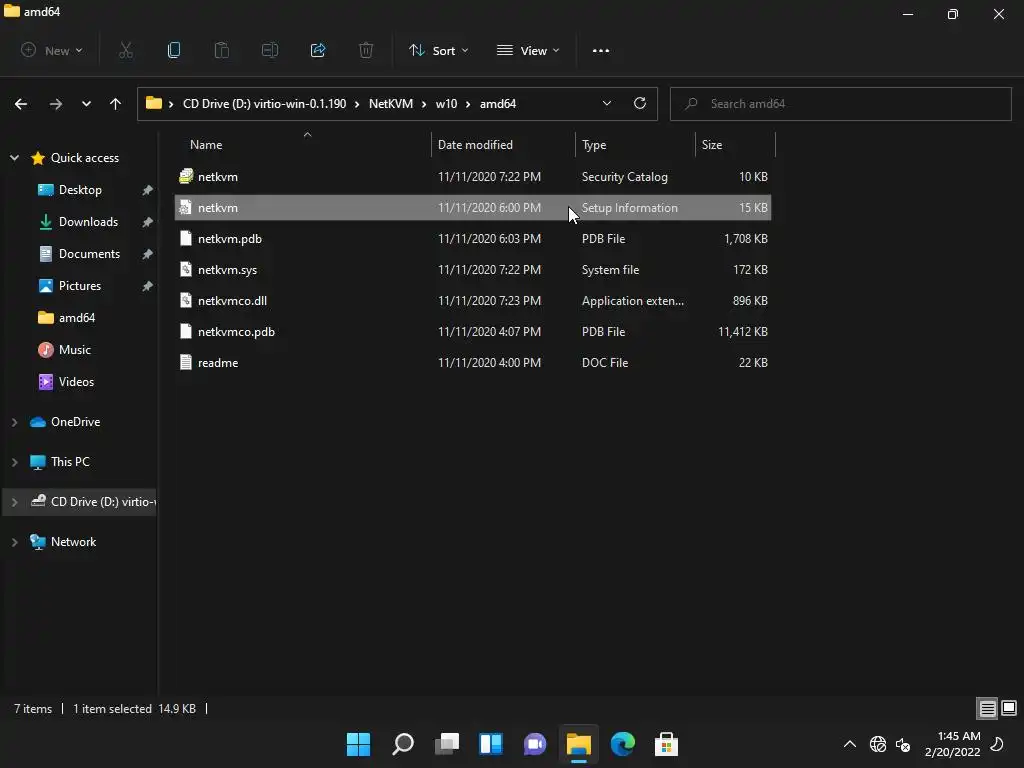
Task: Collapse the Quick access tree
Action: click(14, 157)
